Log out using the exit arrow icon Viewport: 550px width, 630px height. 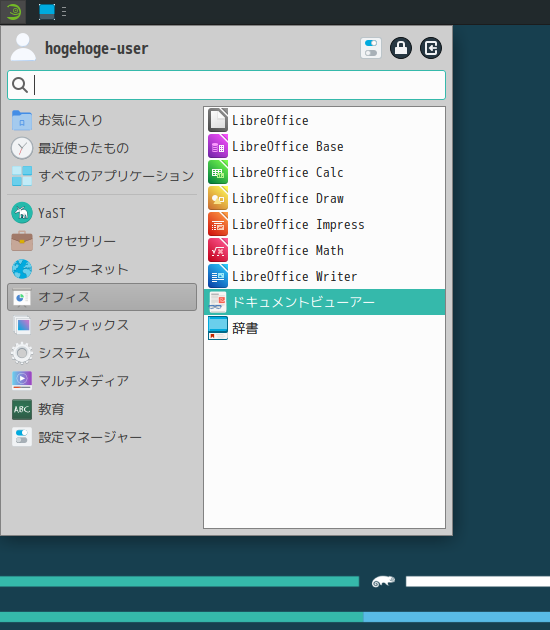431,48
